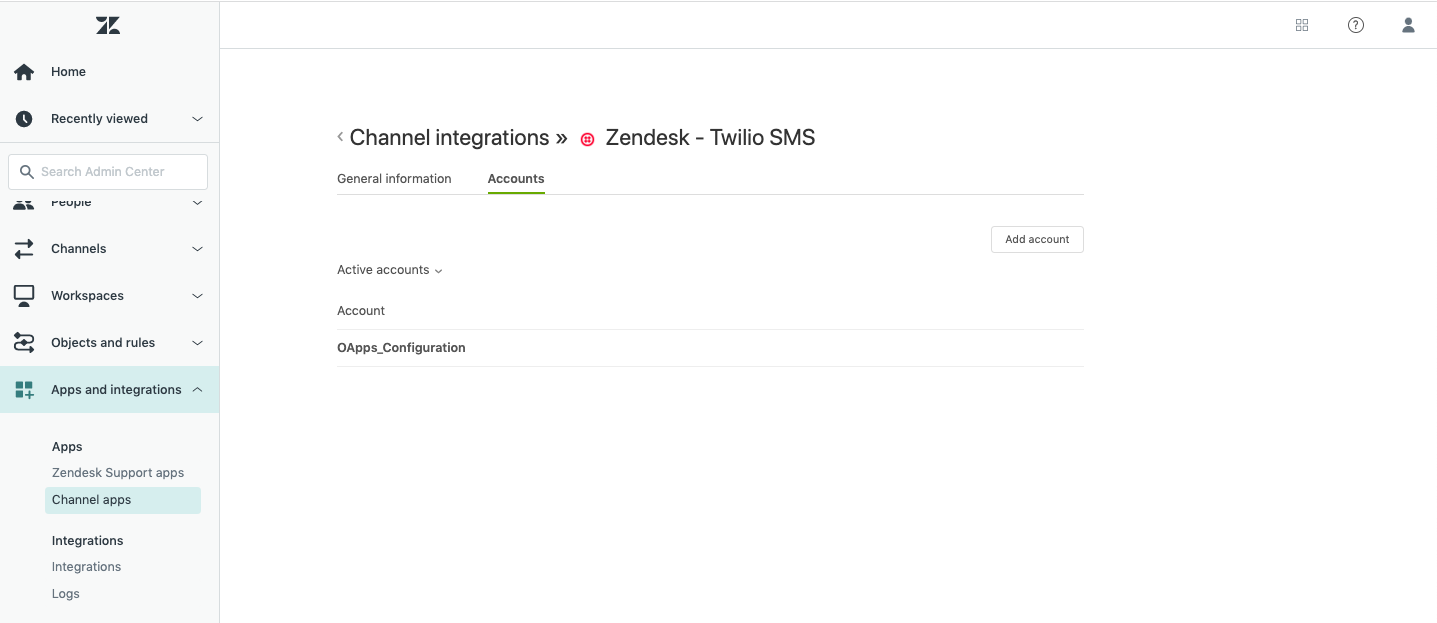This screenshot has width=1437, height=623.
Task: Open the help question mark icon
Action: (1356, 25)
